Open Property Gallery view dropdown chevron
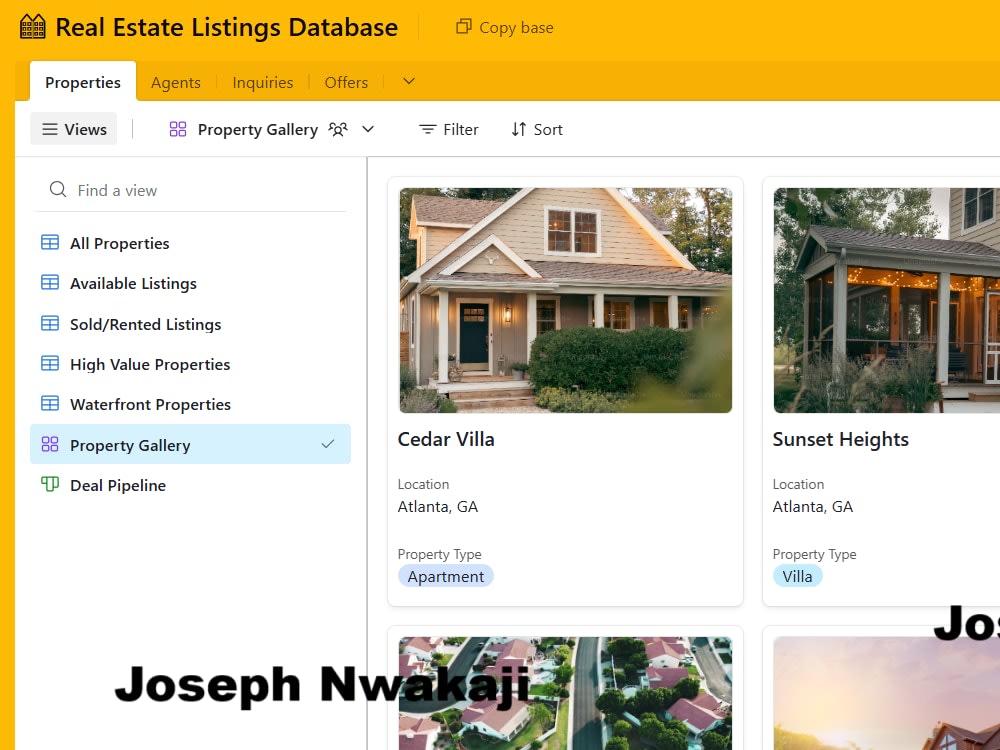1000x750 pixels. coord(368,129)
